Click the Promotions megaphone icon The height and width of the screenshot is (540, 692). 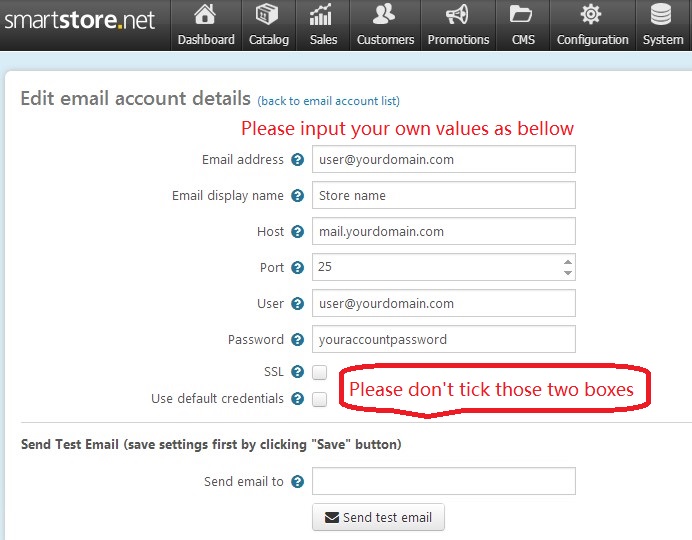458,16
